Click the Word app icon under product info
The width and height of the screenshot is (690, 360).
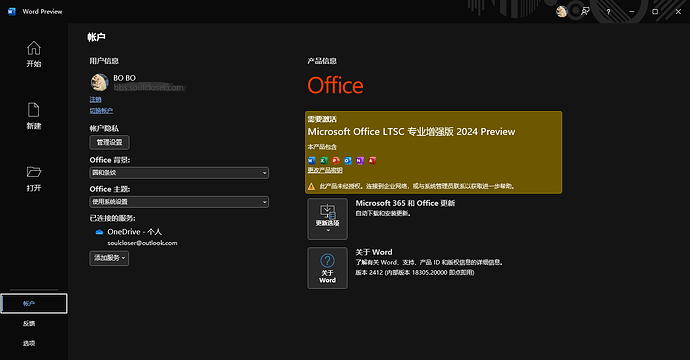[x=312, y=161]
